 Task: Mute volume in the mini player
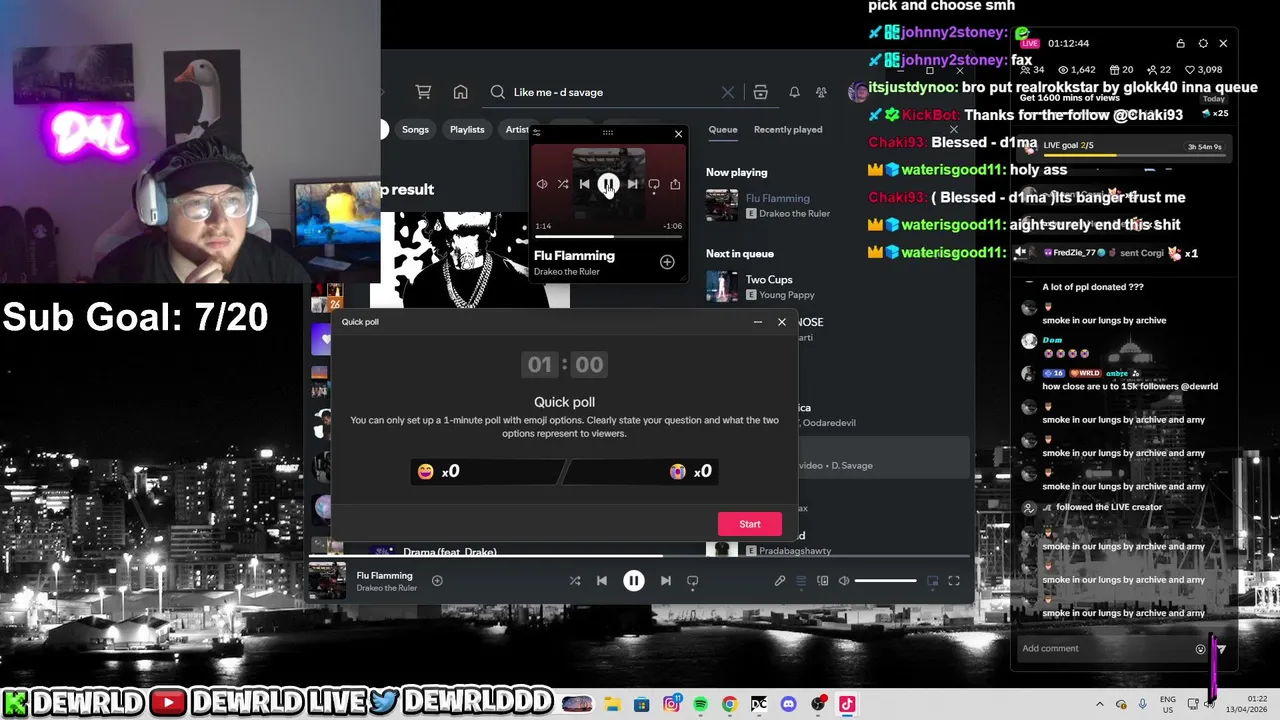pos(542,184)
